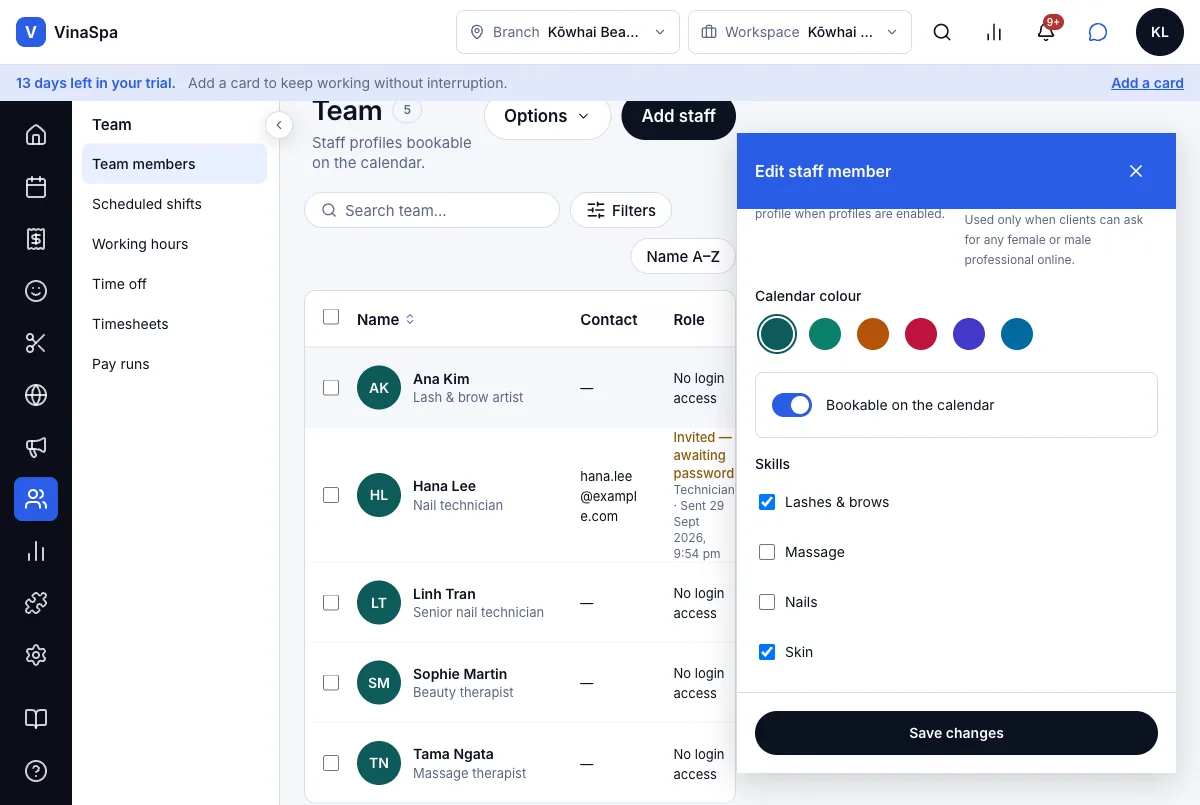
Task: Check the Massage skill checkbox
Action: [767, 552]
